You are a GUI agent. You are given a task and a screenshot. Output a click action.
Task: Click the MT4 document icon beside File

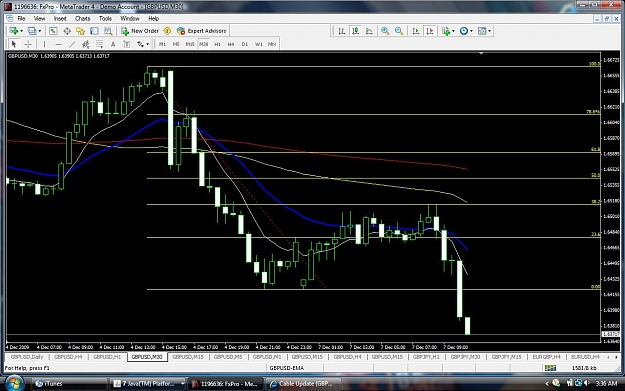coord(10,18)
